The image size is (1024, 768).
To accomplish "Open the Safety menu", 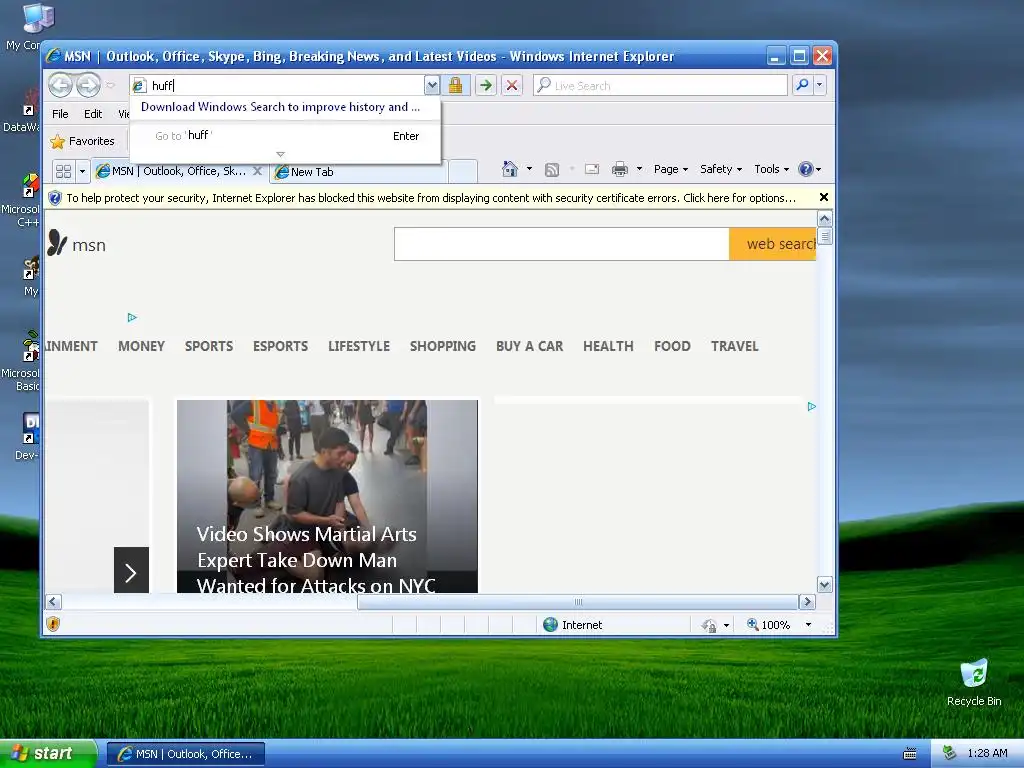I will coord(721,169).
